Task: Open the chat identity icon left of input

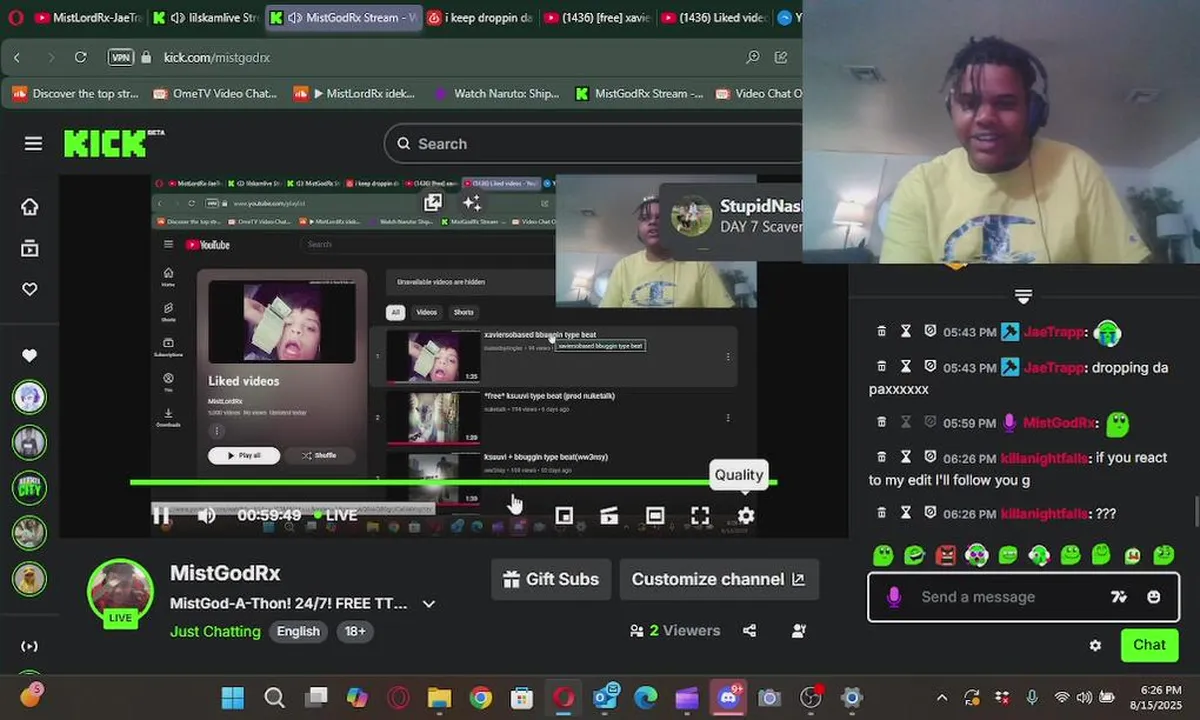Action: click(x=894, y=597)
